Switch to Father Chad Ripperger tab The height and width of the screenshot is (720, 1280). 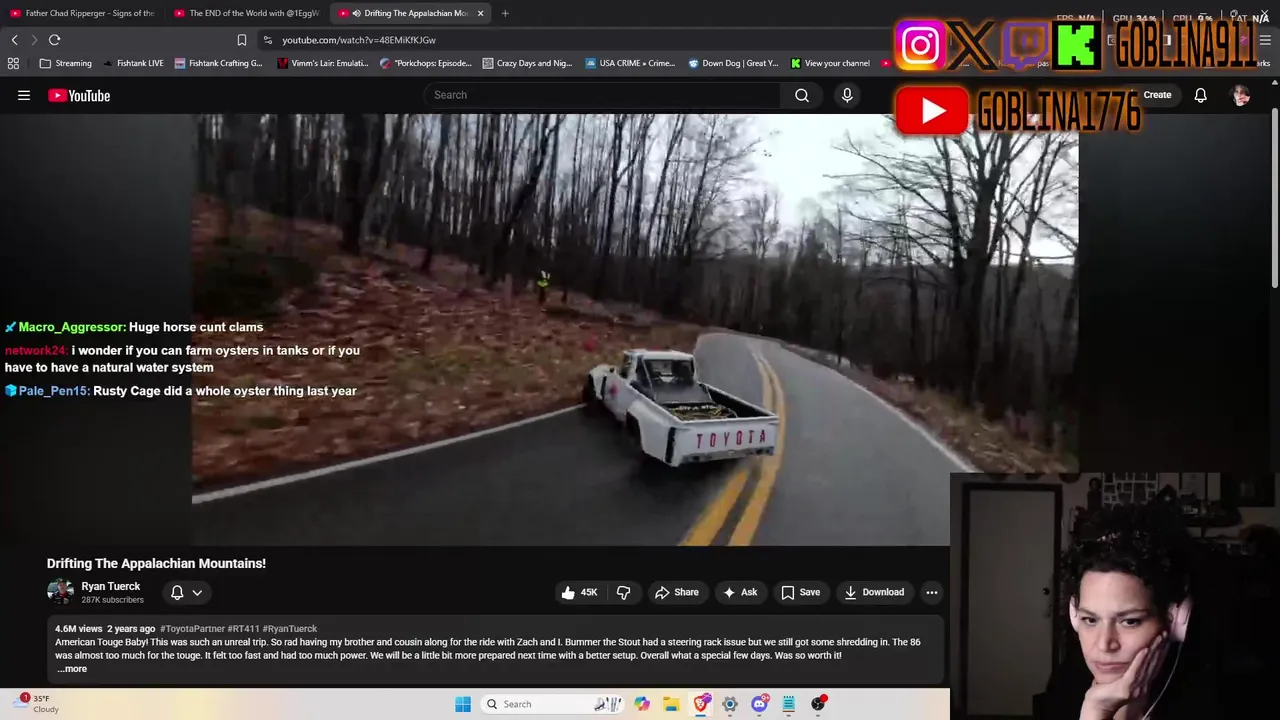tap(82, 13)
